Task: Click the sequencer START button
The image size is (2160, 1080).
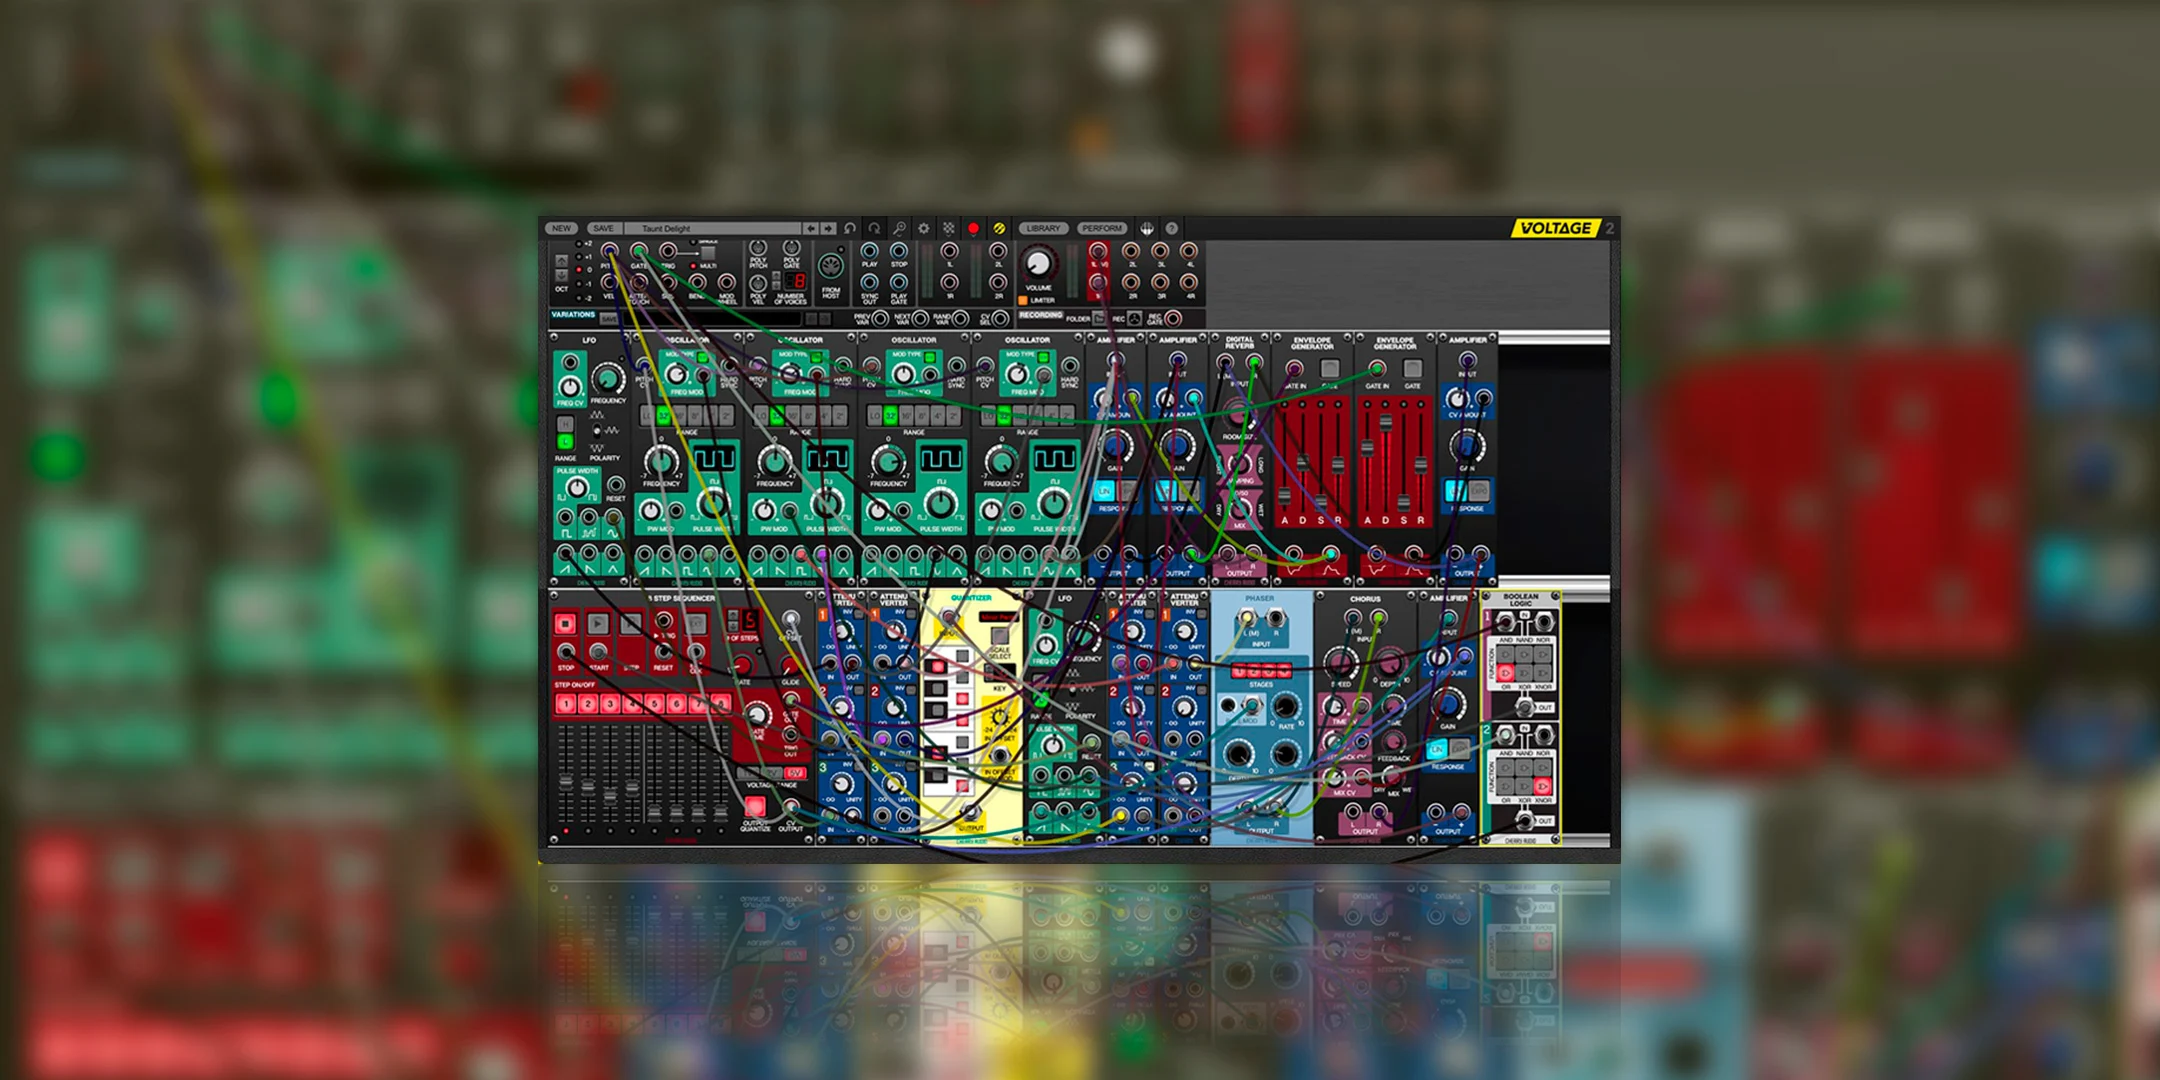Action: (598, 624)
